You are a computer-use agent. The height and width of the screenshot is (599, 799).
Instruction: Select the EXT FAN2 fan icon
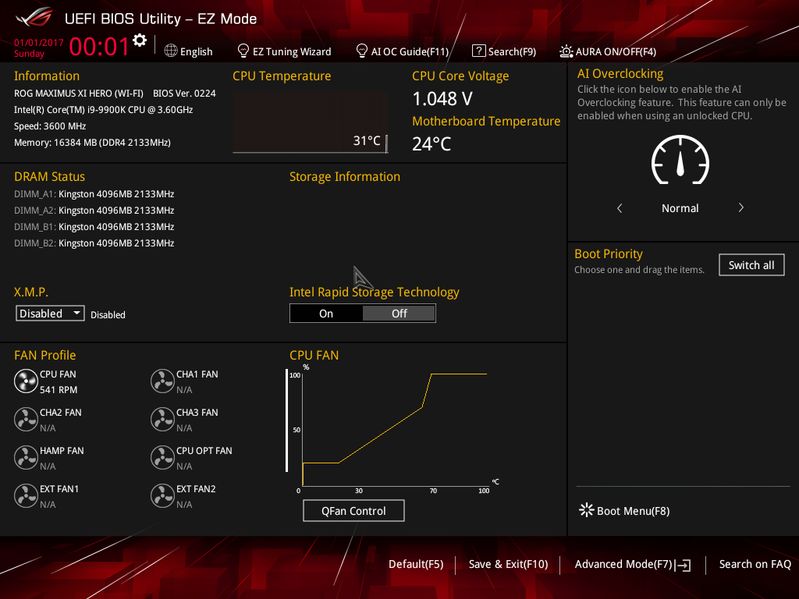coord(163,496)
